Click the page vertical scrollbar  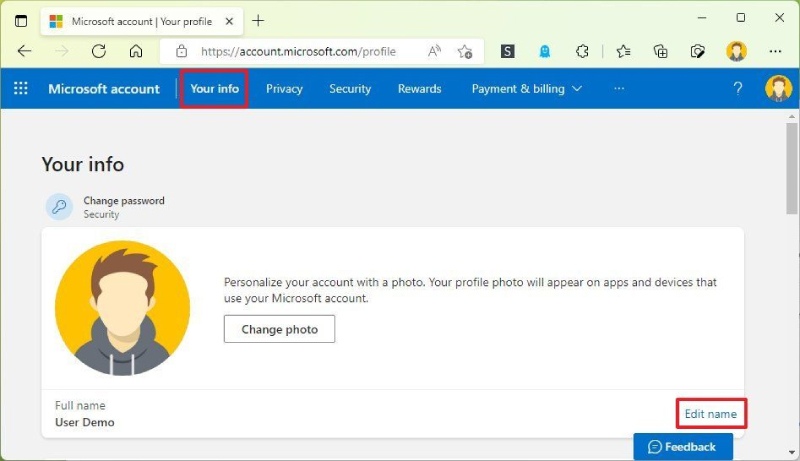(x=791, y=168)
